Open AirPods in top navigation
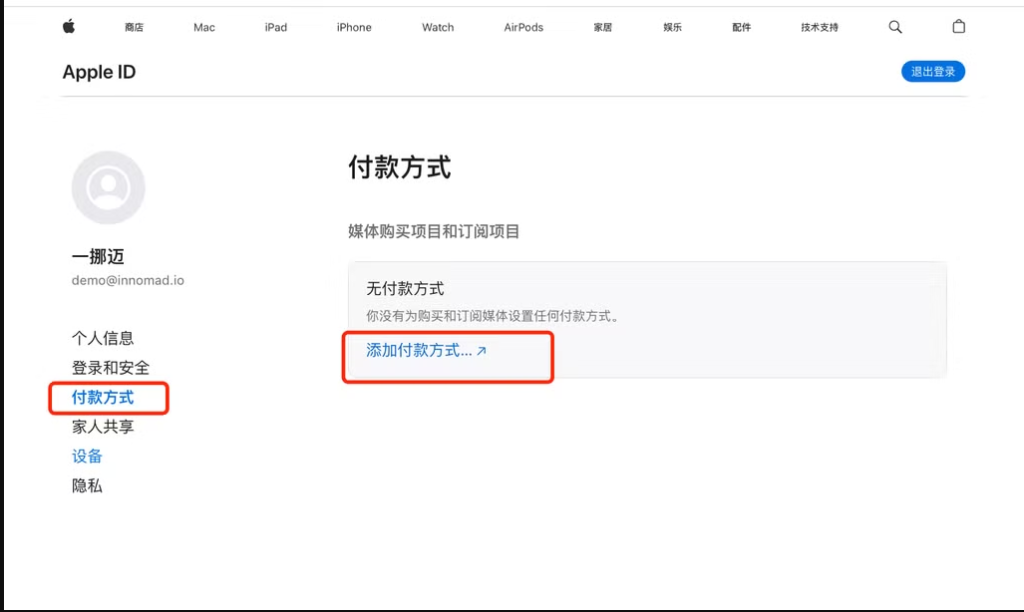 [523, 28]
